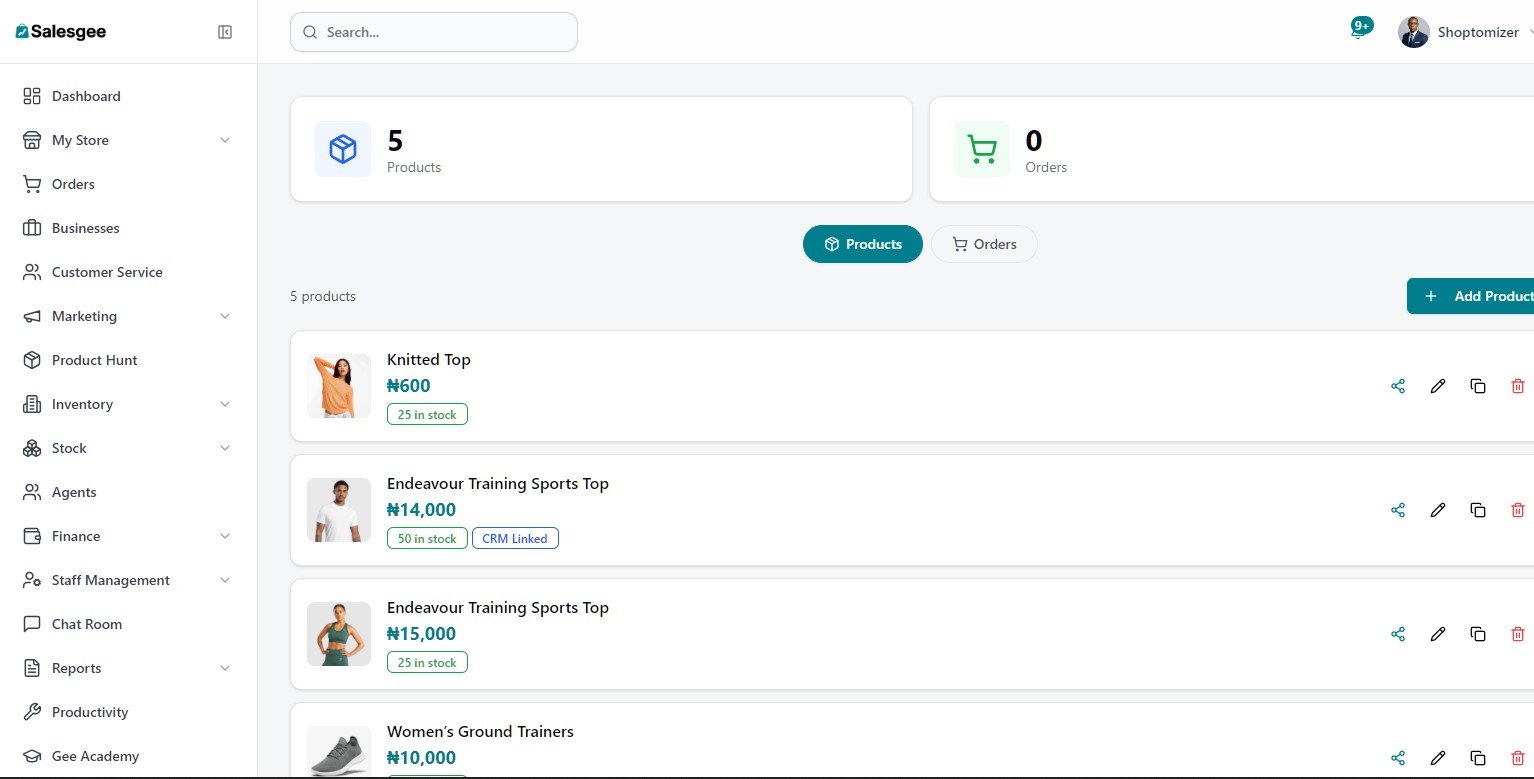Focus the Search input field
The image size is (1534, 779).
[x=434, y=32]
